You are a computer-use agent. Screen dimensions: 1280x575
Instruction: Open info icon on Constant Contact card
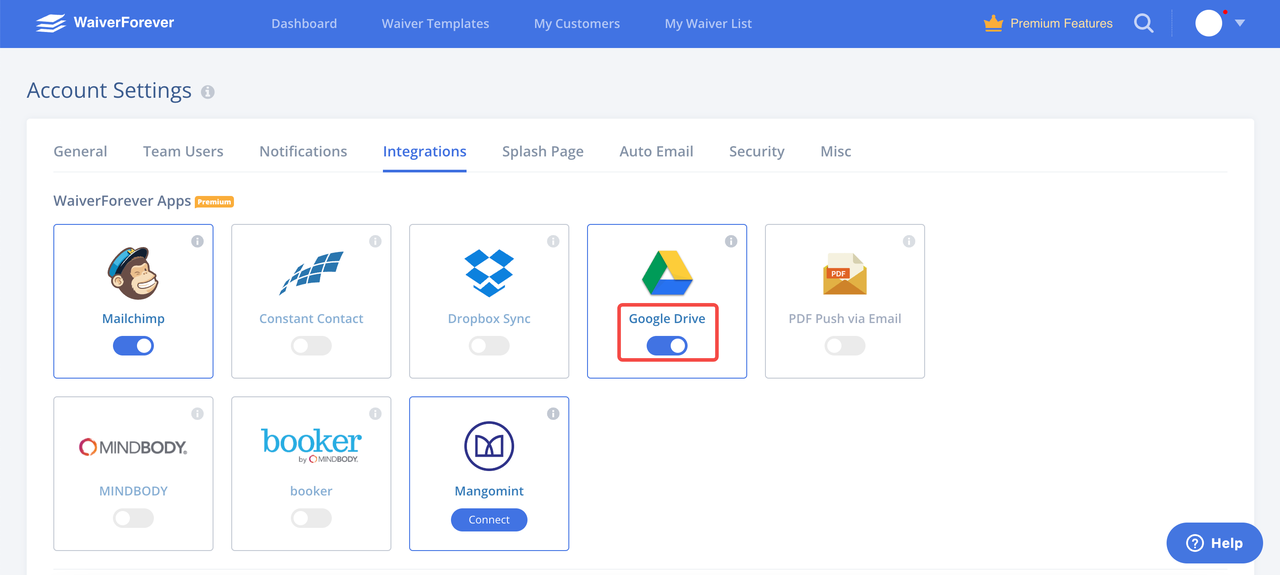tap(375, 241)
